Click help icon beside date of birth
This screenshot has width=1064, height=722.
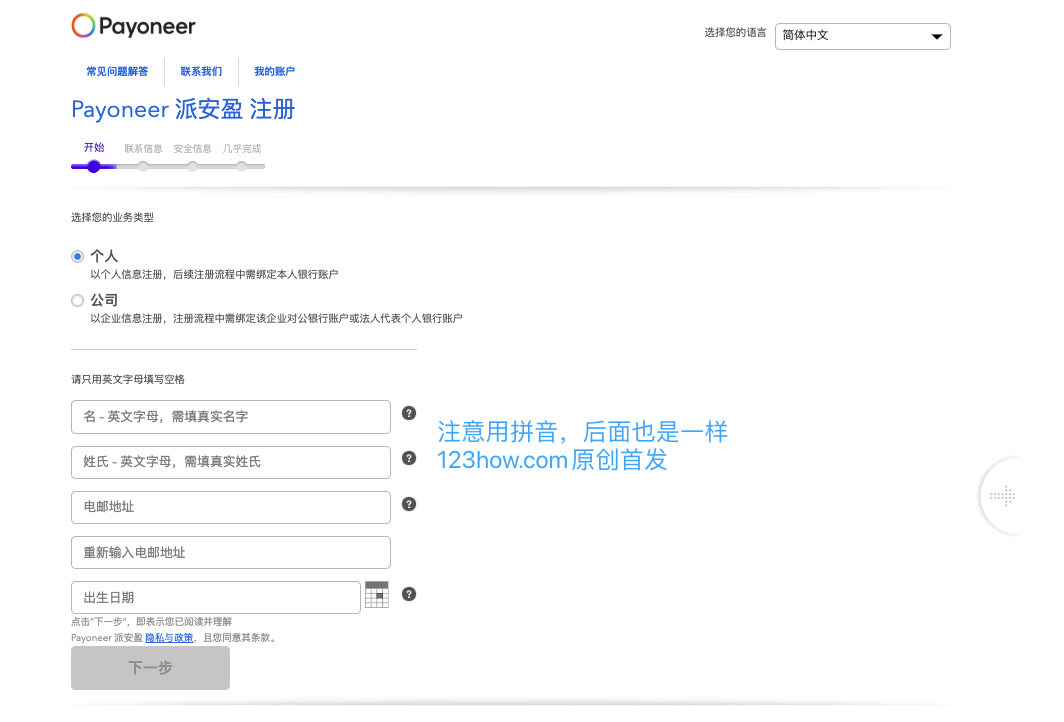click(409, 594)
